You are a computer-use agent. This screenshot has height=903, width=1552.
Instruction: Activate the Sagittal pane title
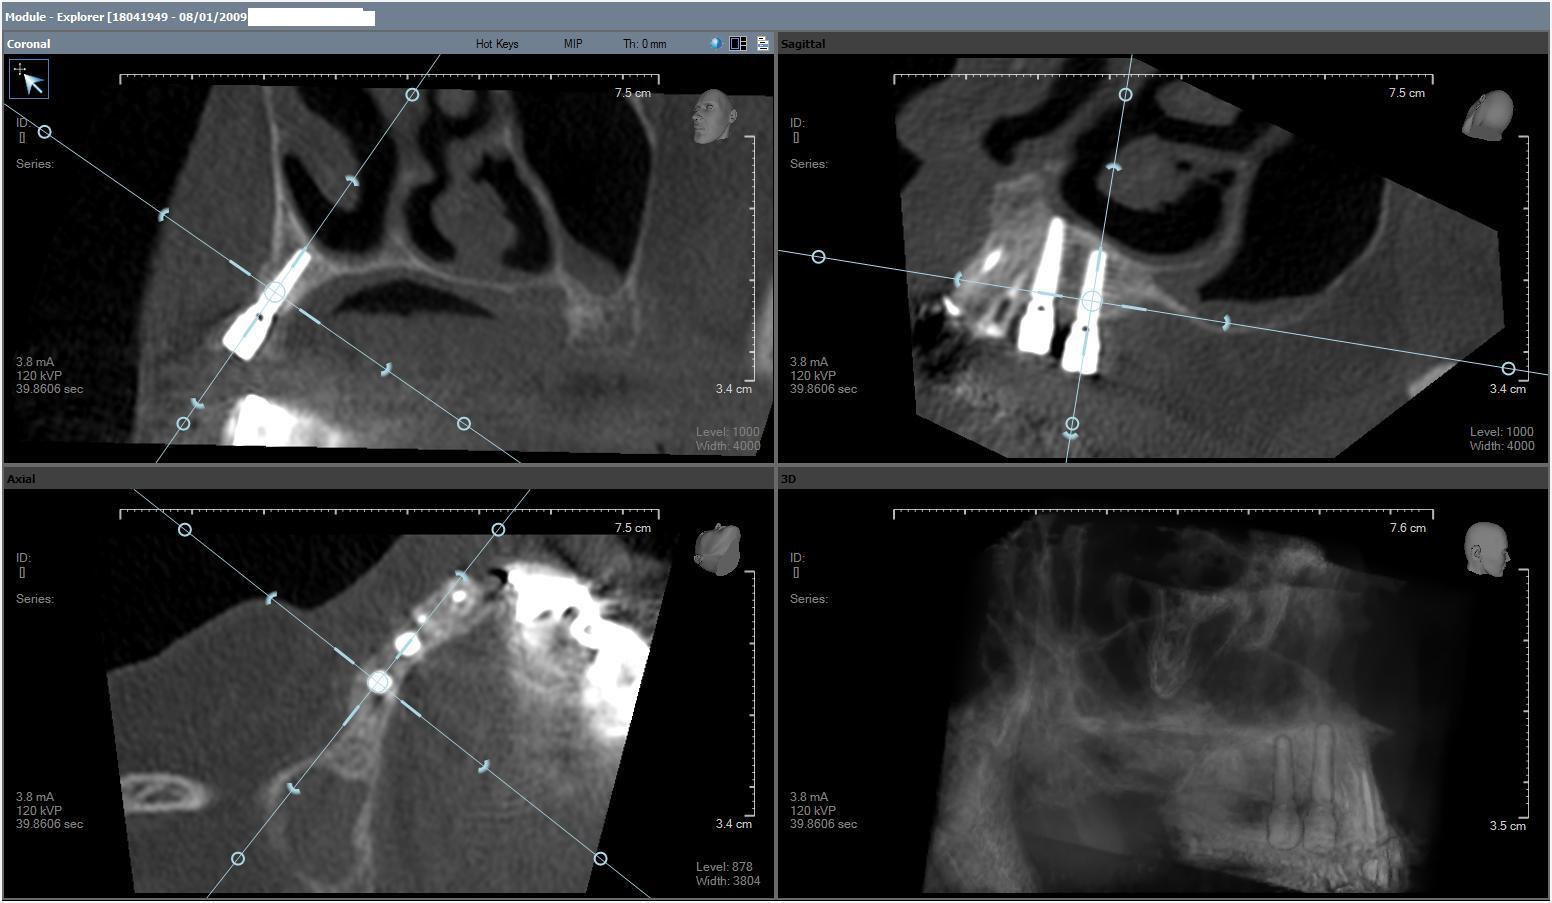(802, 44)
